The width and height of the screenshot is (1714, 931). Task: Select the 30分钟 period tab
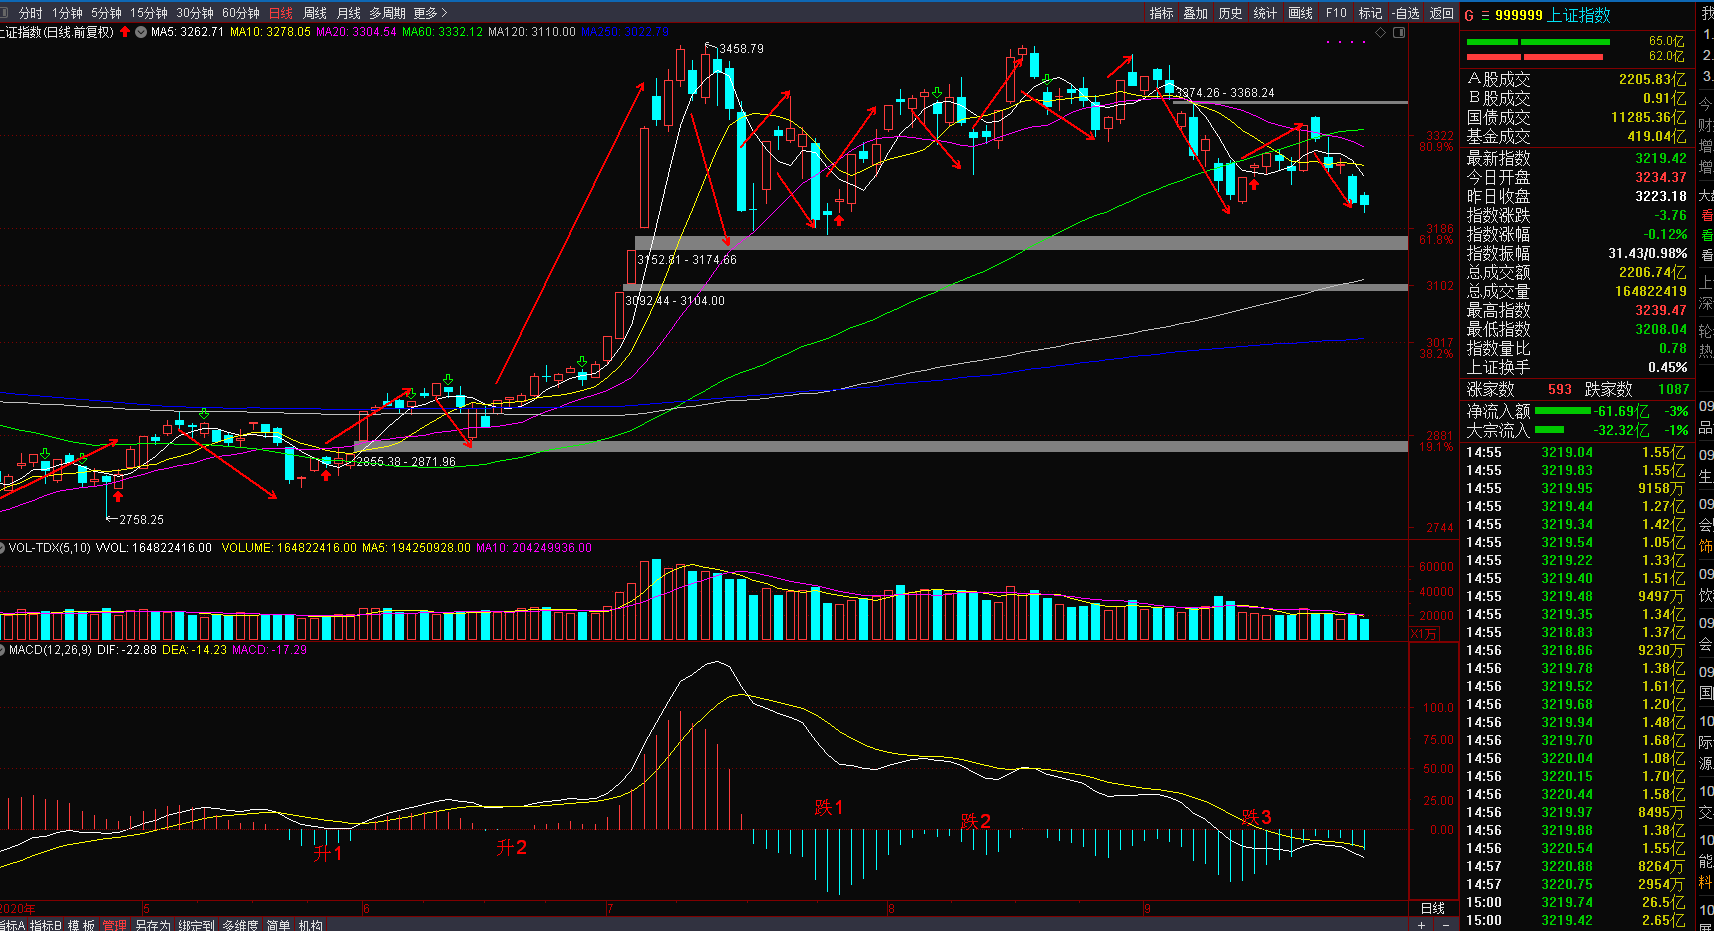click(x=195, y=13)
